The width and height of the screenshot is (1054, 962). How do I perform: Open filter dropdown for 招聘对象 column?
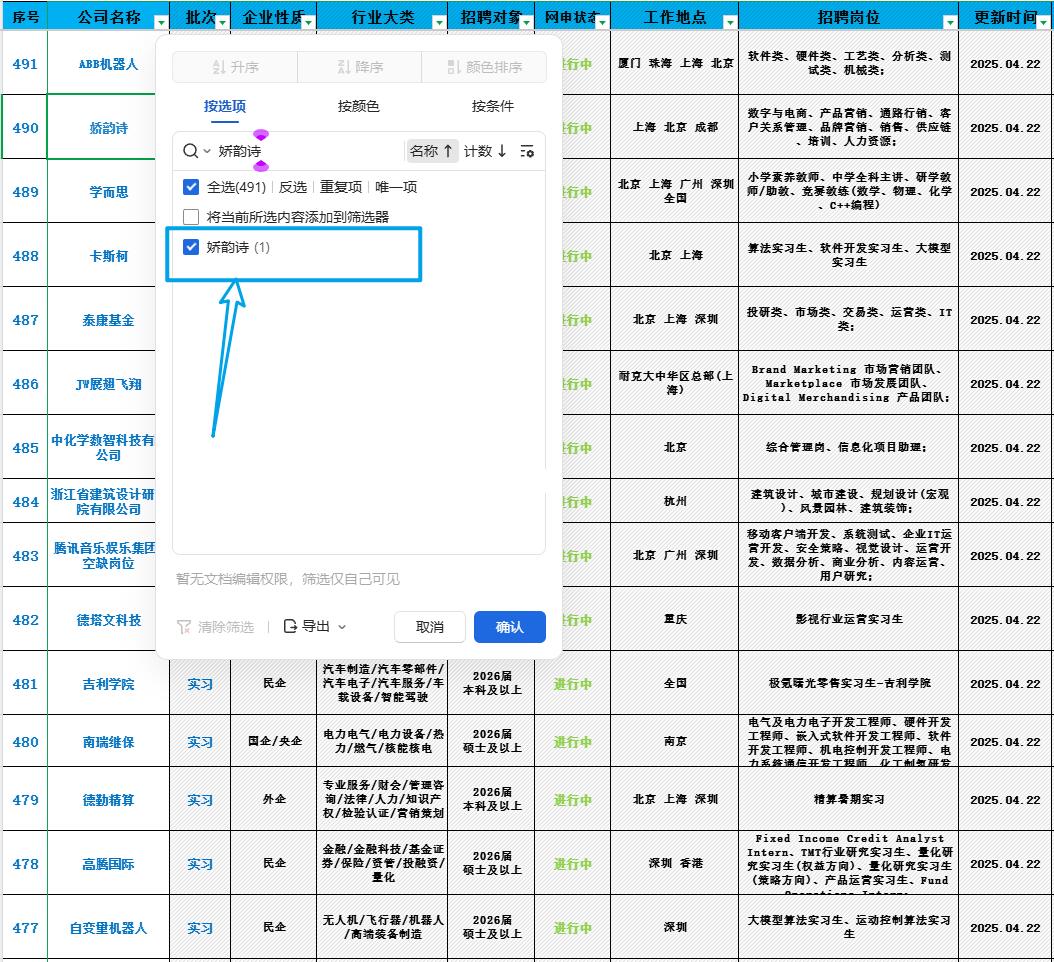[x=527, y=23]
